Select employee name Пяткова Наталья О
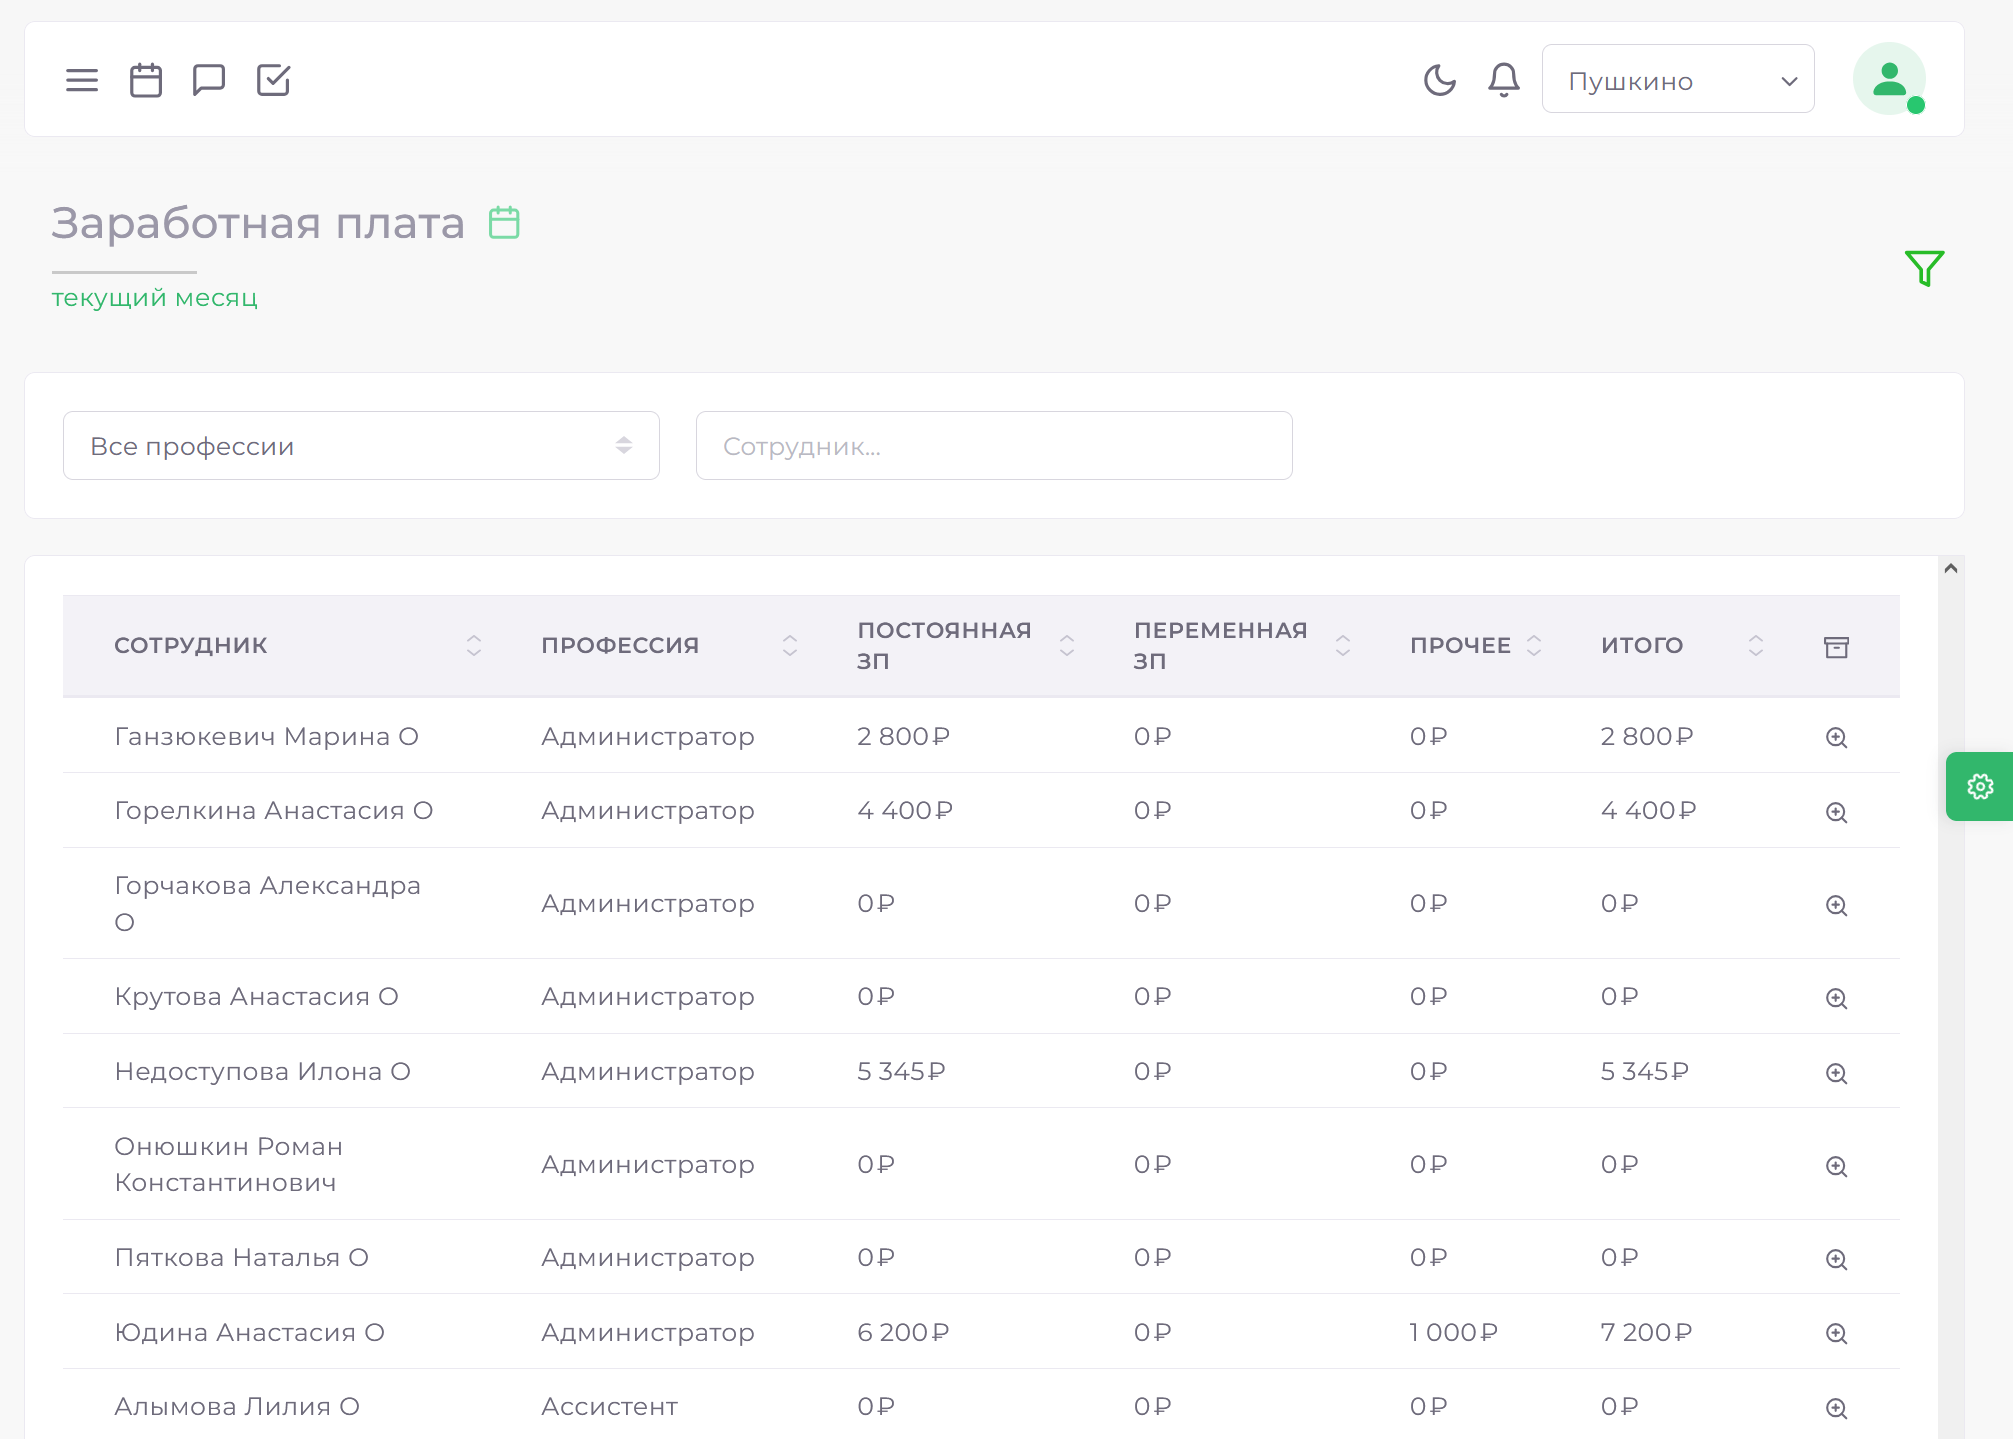Viewport: 2013px width, 1439px height. [242, 1258]
